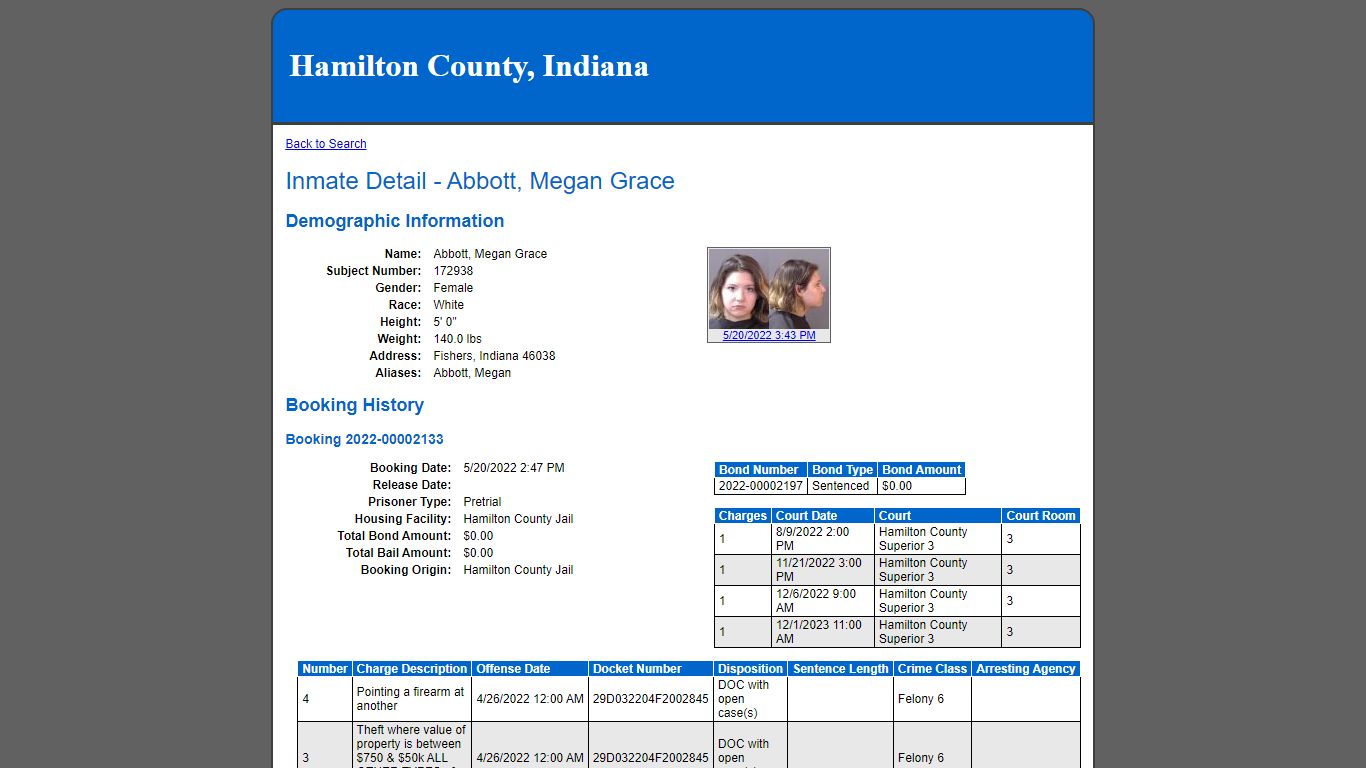This screenshot has width=1366, height=768.
Task: Select the bond type Sentenced cell
Action: pos(841,486)
